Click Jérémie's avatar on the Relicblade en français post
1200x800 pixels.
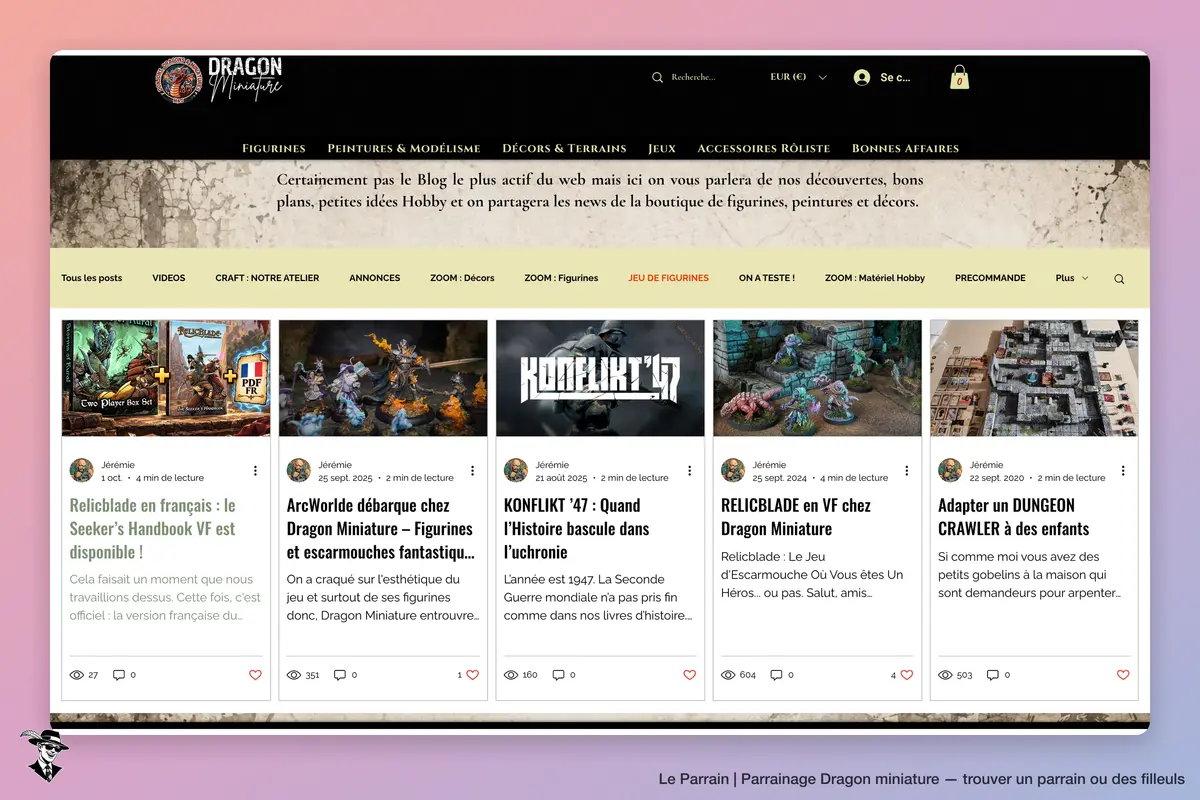(82, 471)
